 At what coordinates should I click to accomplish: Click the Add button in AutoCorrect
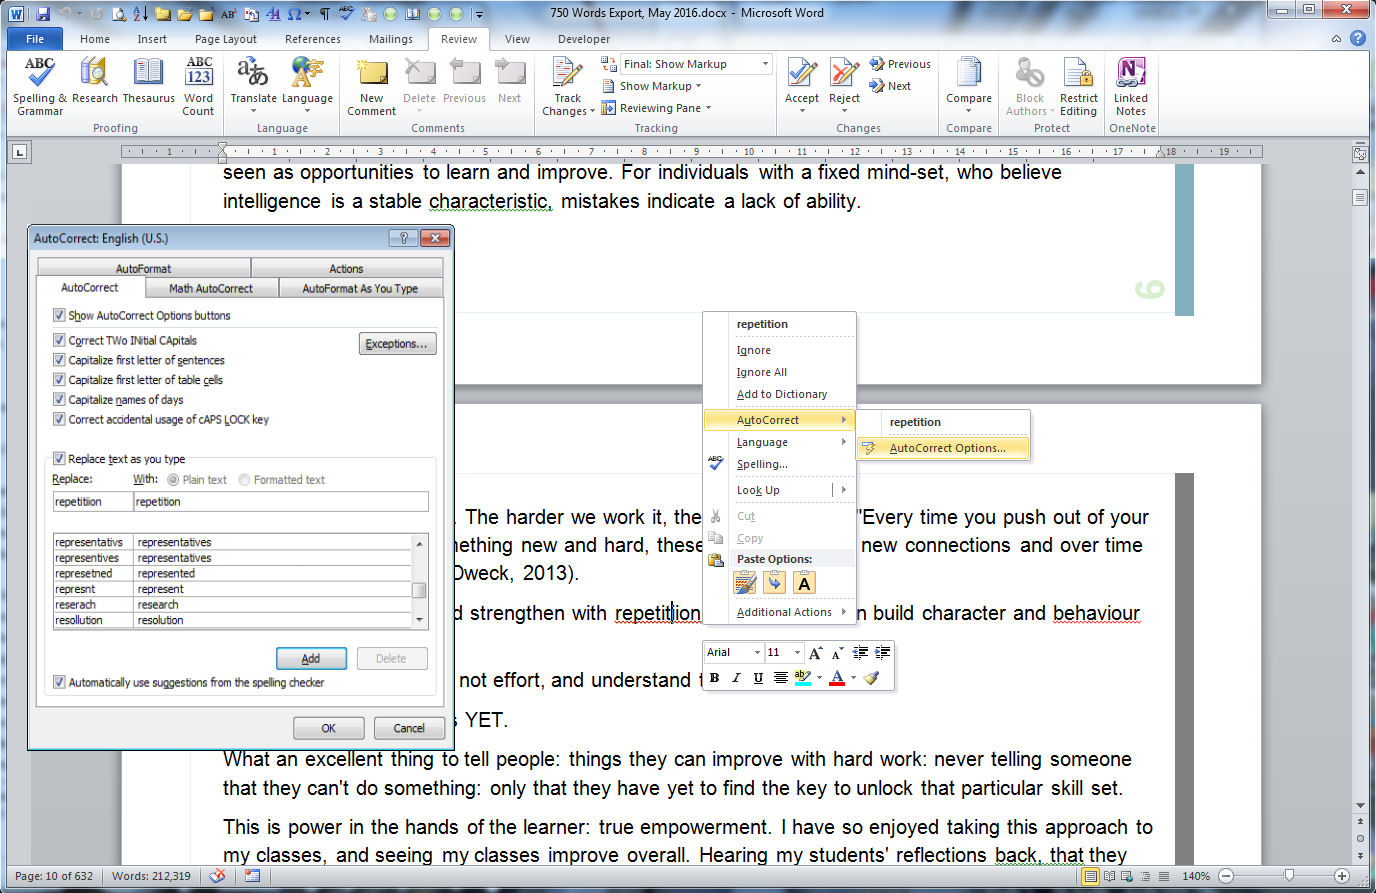point(311,658)
